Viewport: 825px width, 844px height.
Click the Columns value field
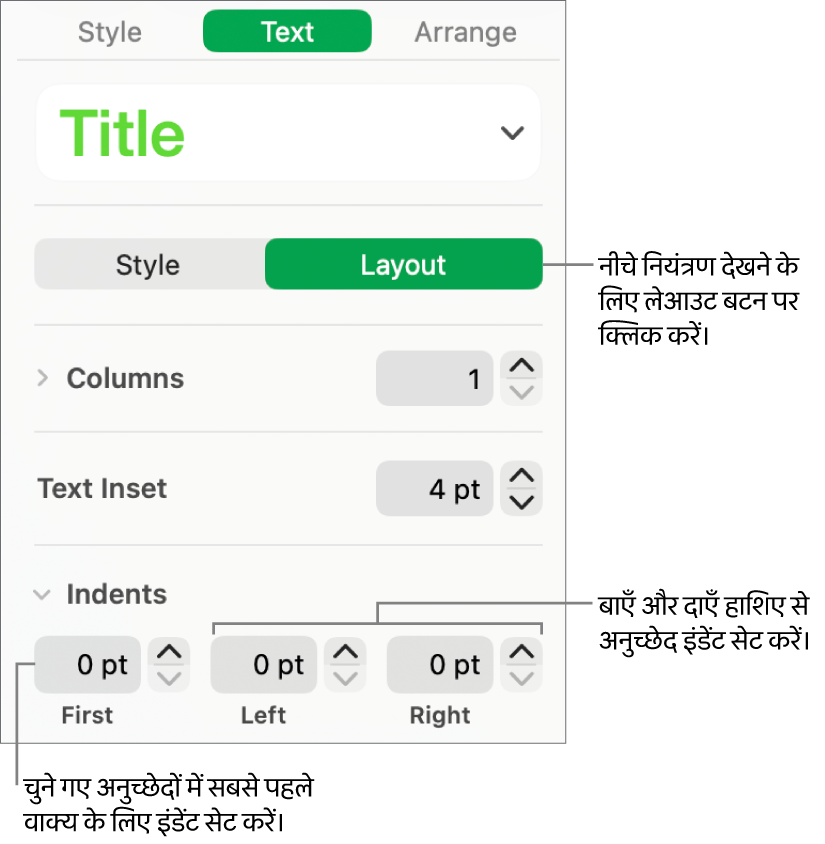435,378
